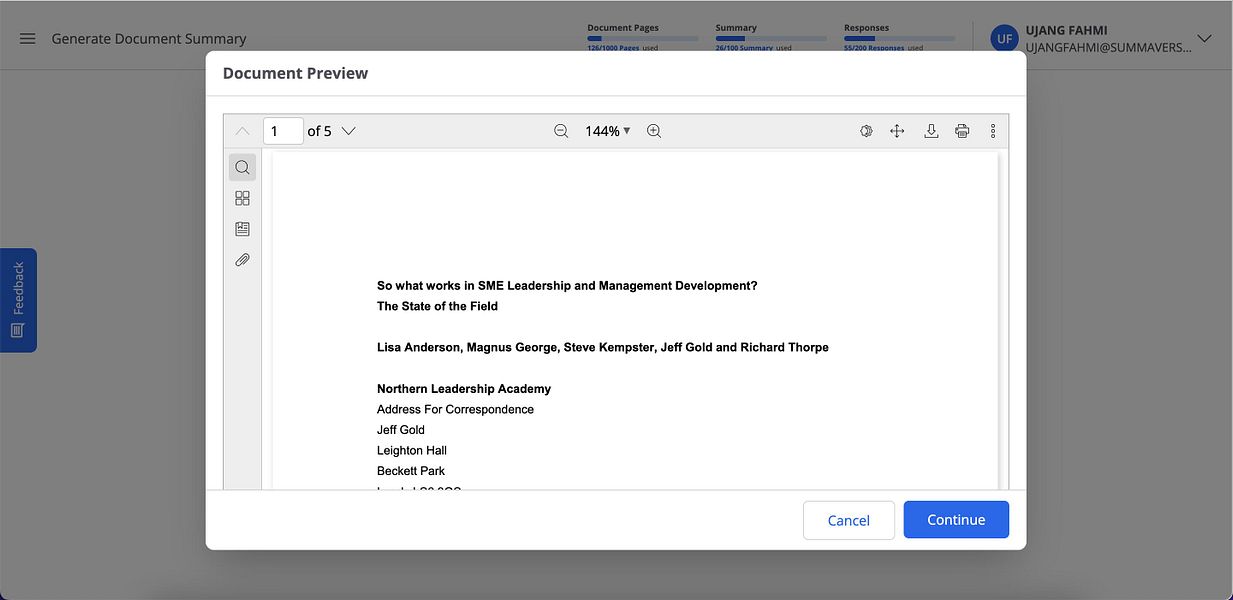The width and height of the screenshot is (1233, 600).
Task: Click the authors line starting "Lisa Anderson"
Action: pyautogui.click(x=603, y=347)
